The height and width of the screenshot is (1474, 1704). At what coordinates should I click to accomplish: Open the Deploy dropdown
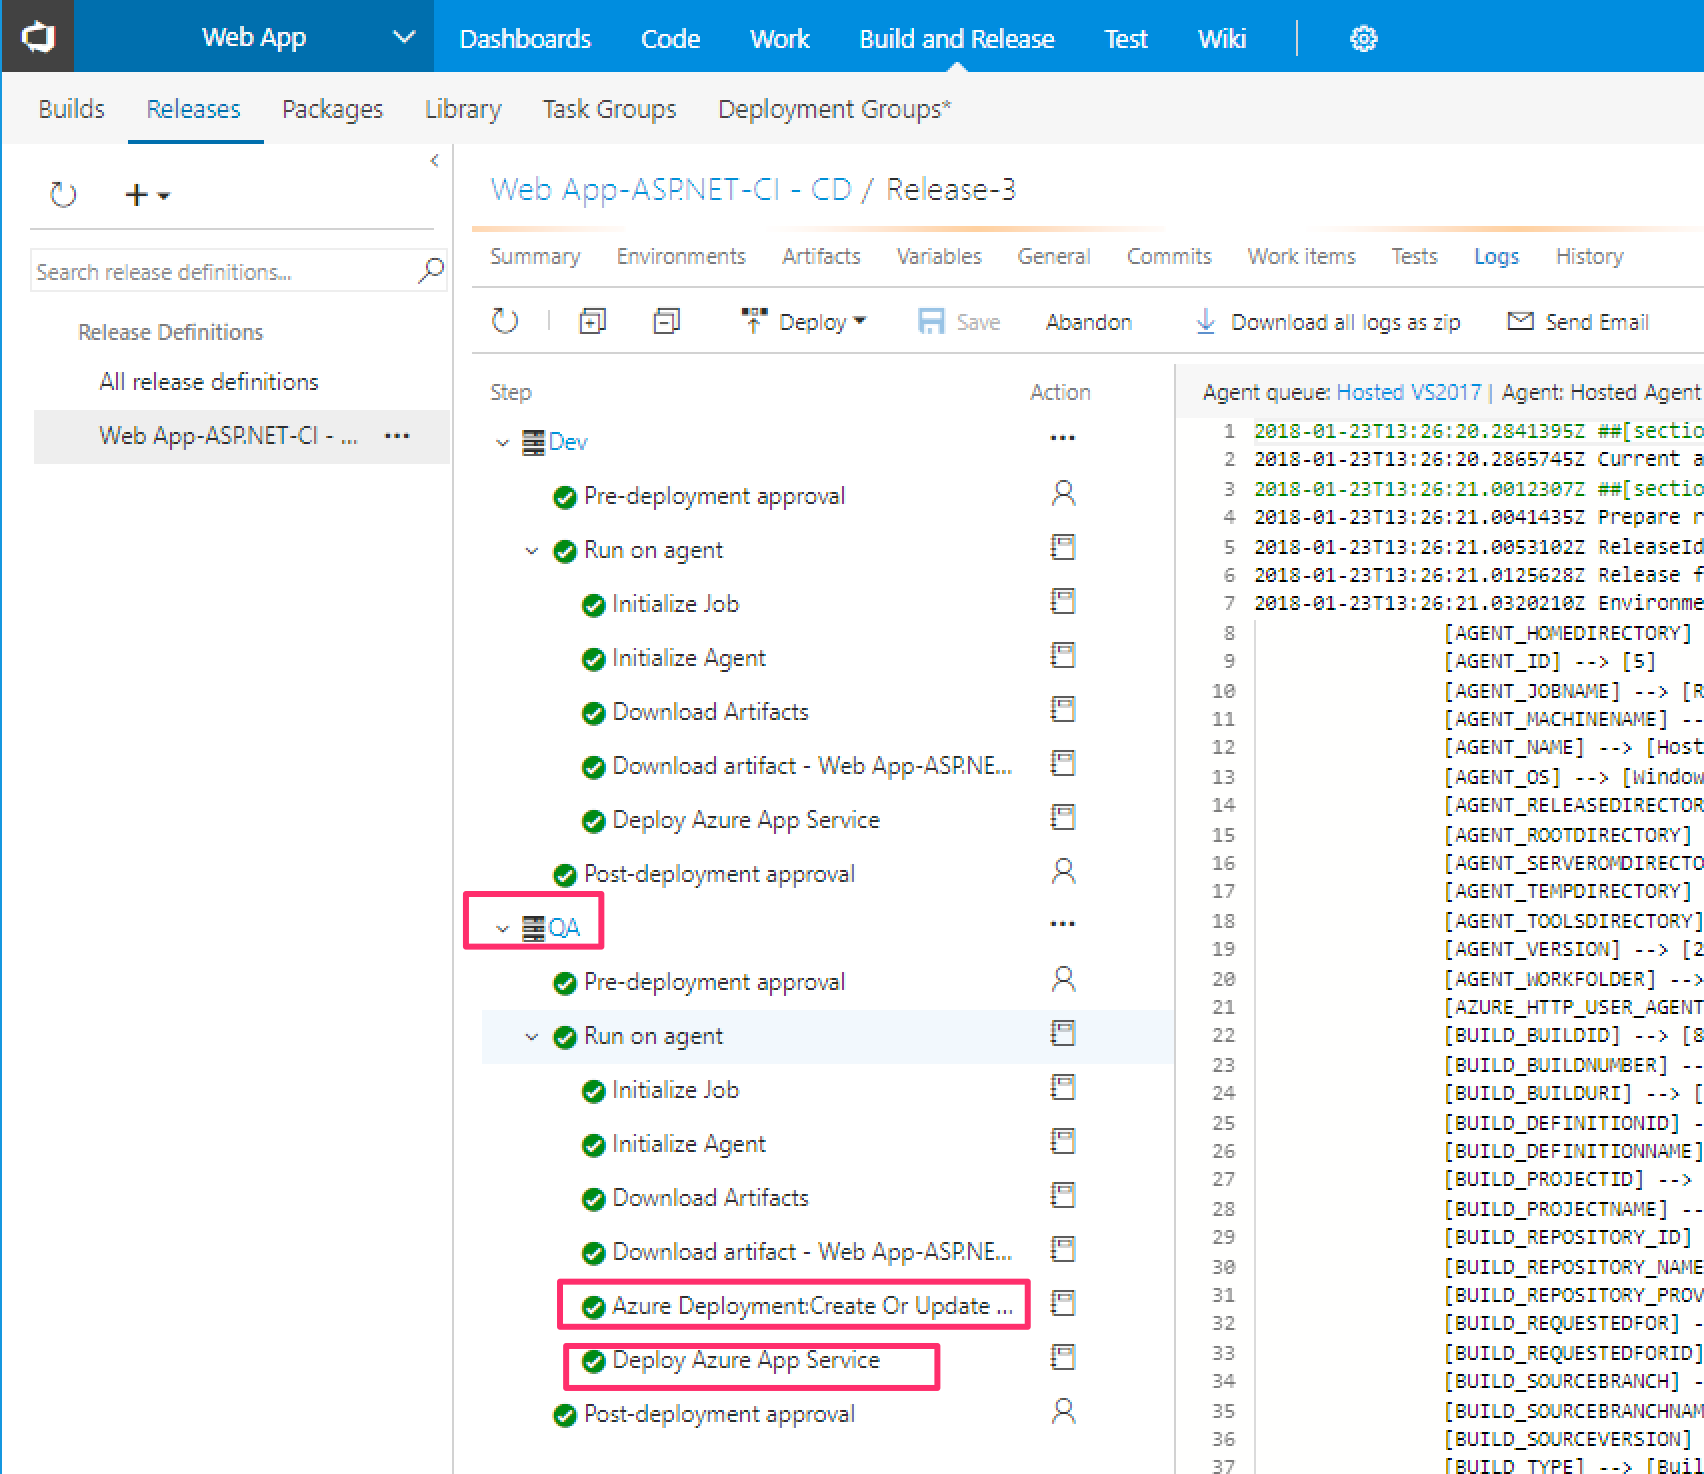[x=803, y=321]
